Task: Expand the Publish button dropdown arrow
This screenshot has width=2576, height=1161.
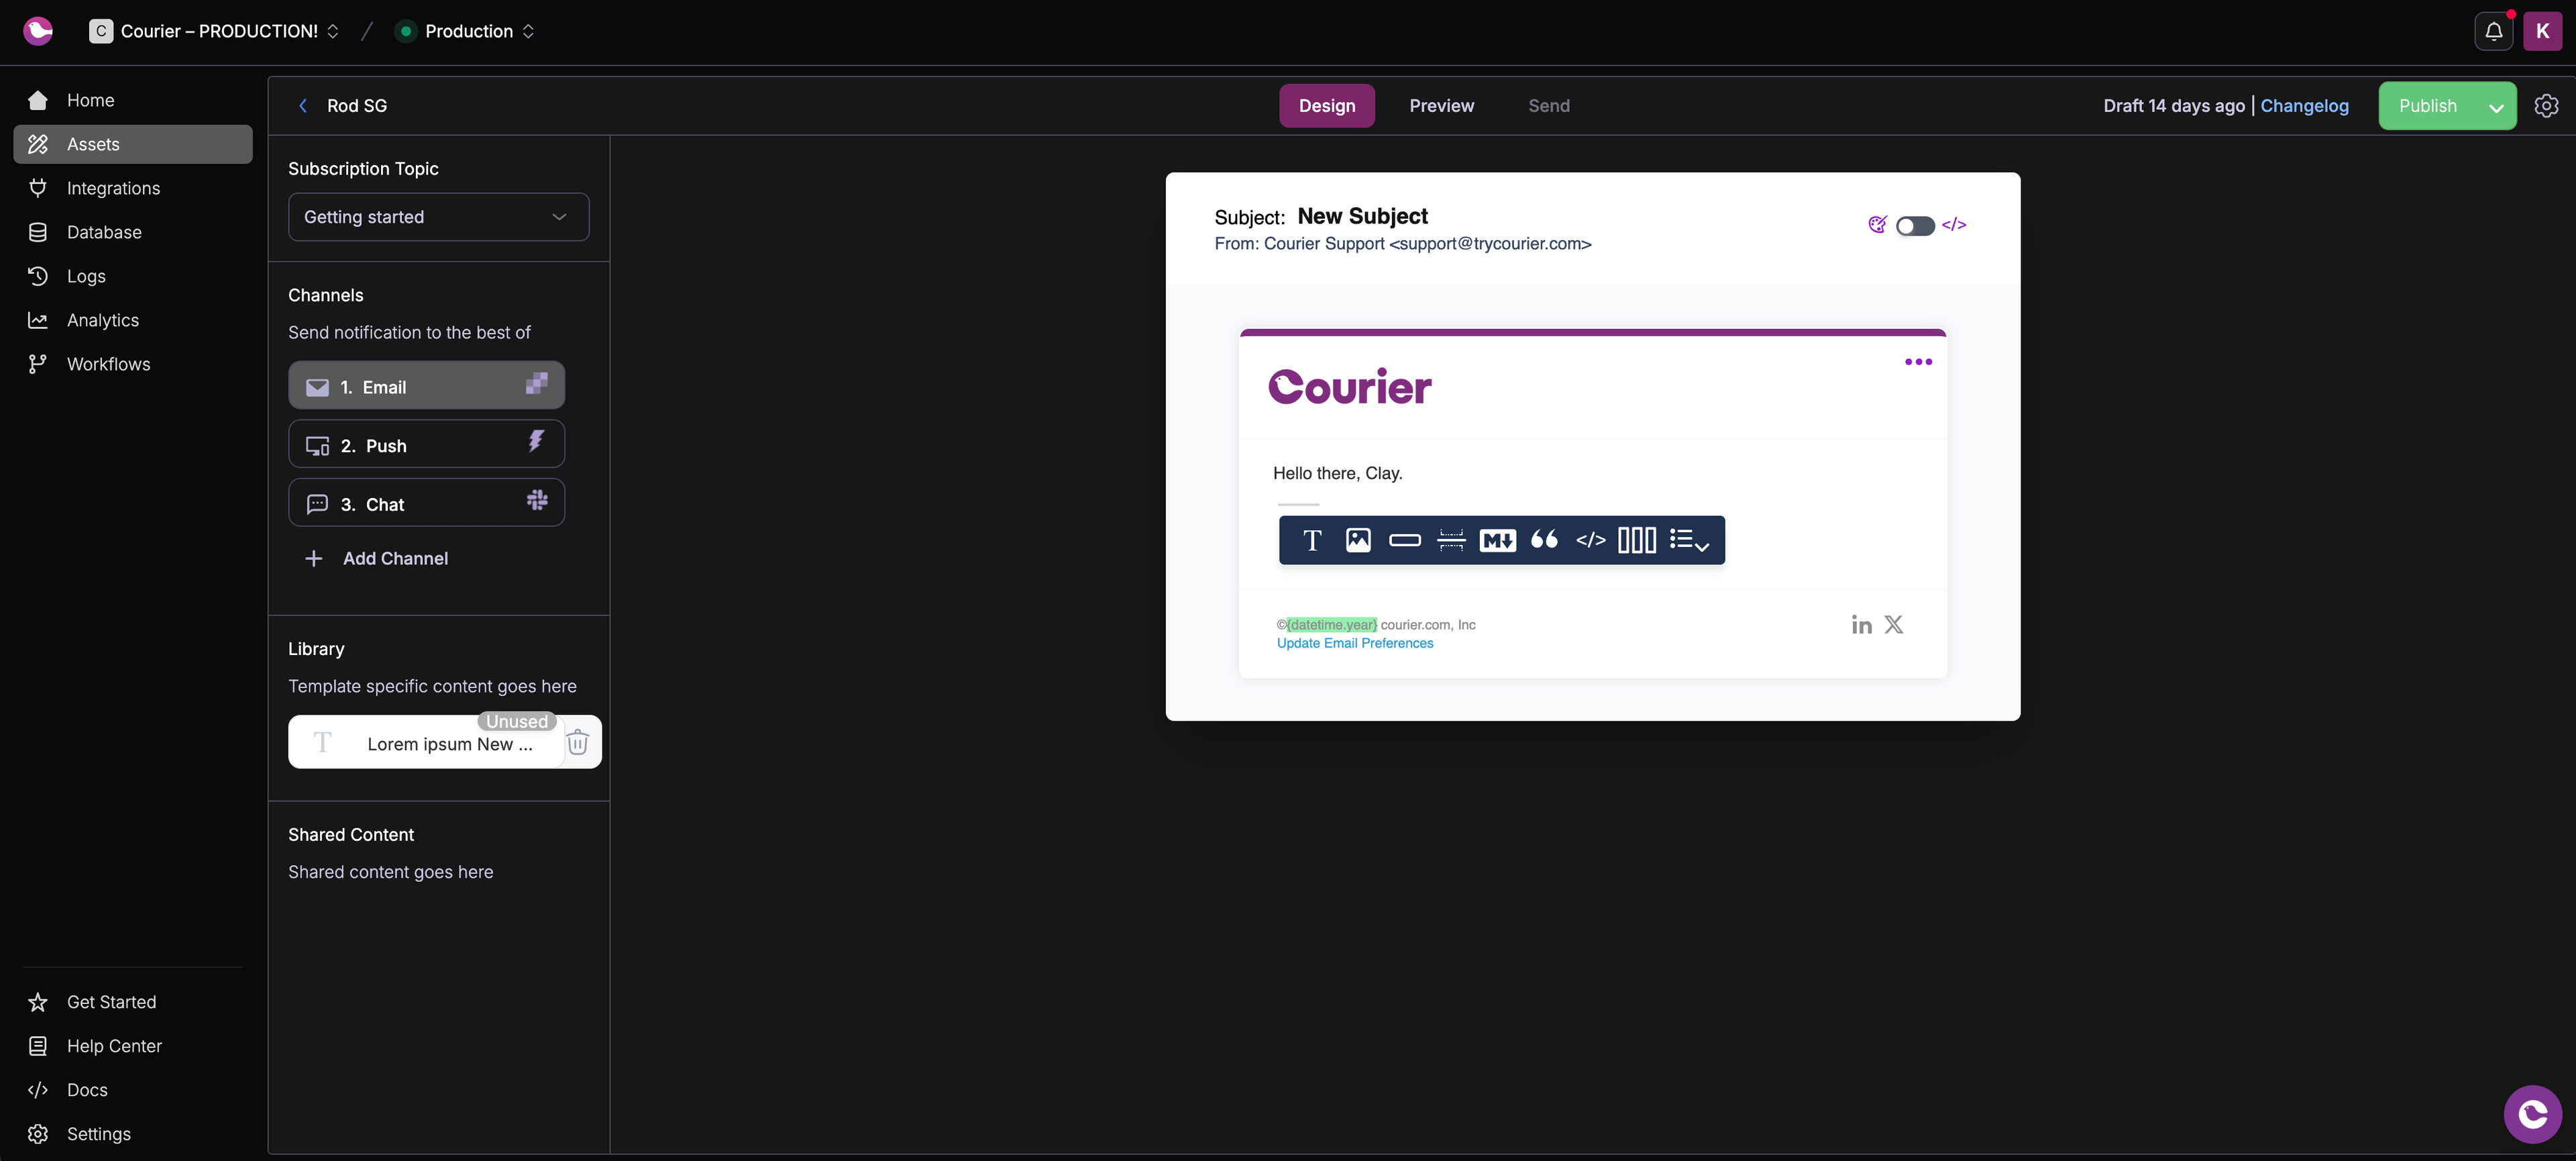Action: tap(2496, 106)
